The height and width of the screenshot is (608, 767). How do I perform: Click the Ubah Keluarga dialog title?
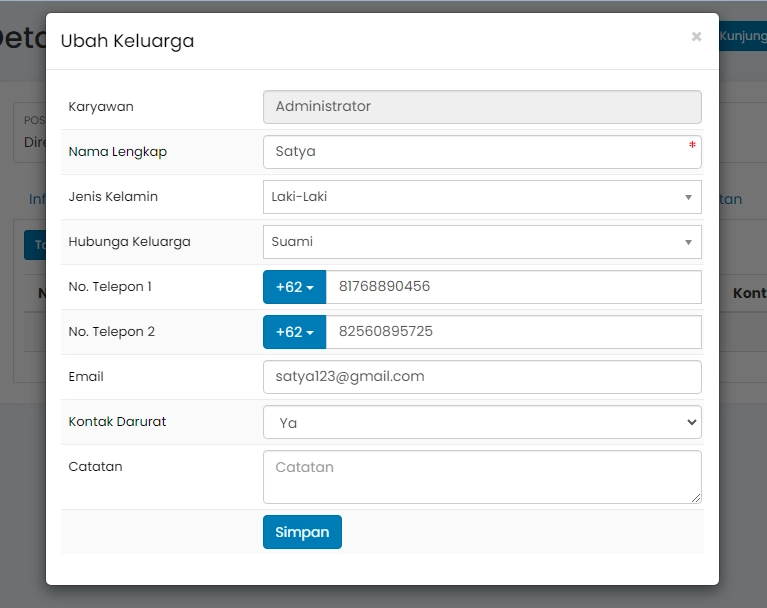coord(127,41)
